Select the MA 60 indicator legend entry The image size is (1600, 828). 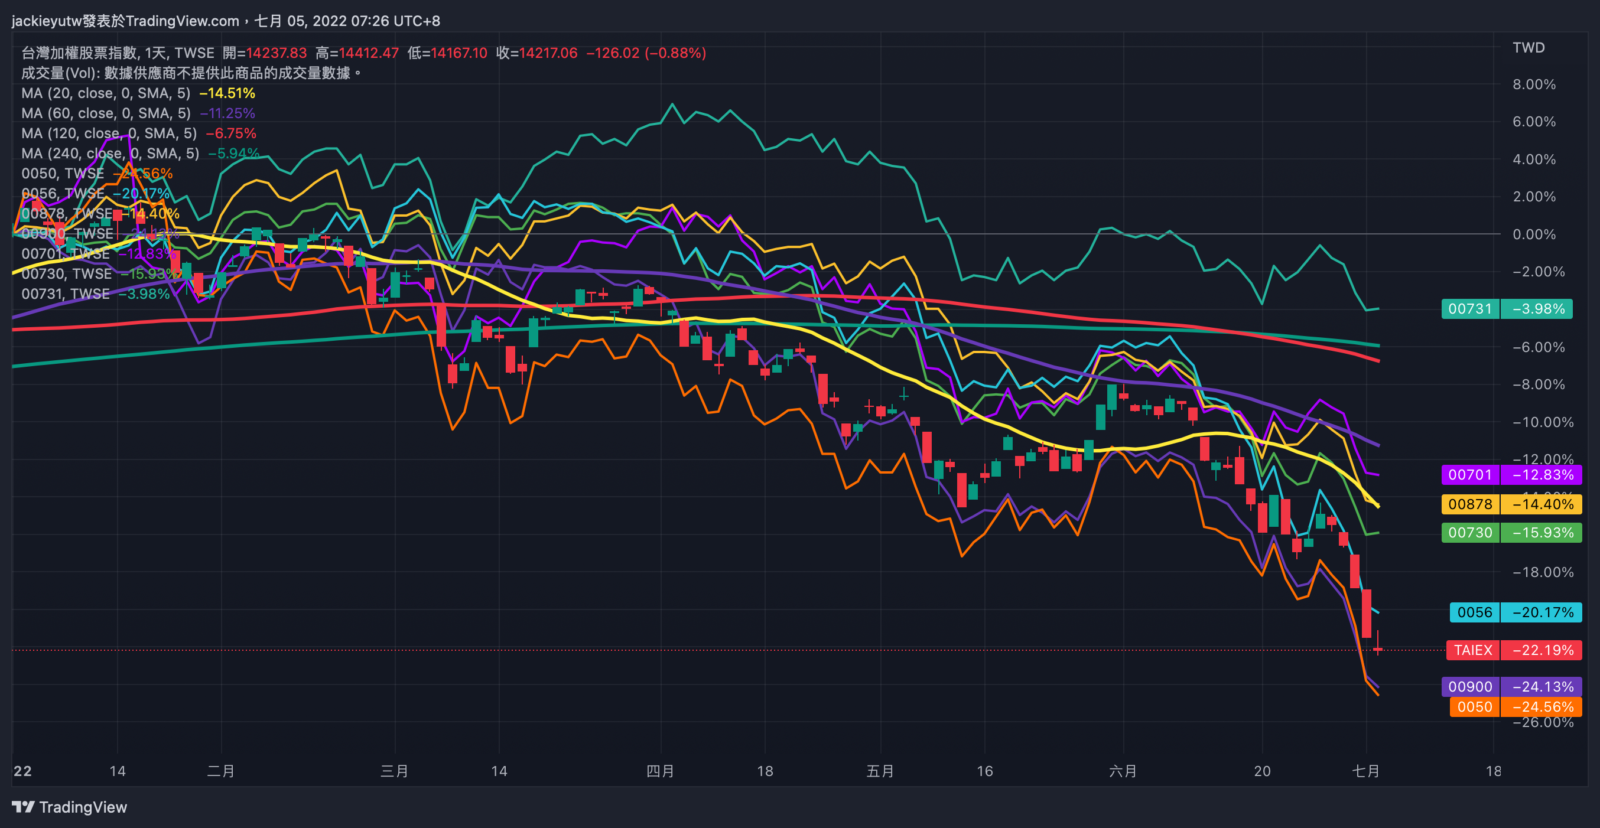pos(106,113)
